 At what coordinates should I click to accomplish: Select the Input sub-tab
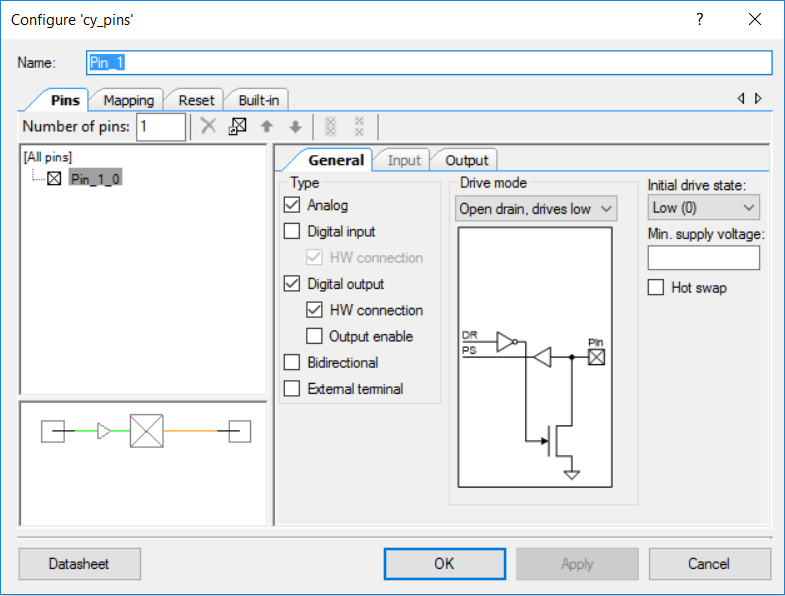[404, 160]
